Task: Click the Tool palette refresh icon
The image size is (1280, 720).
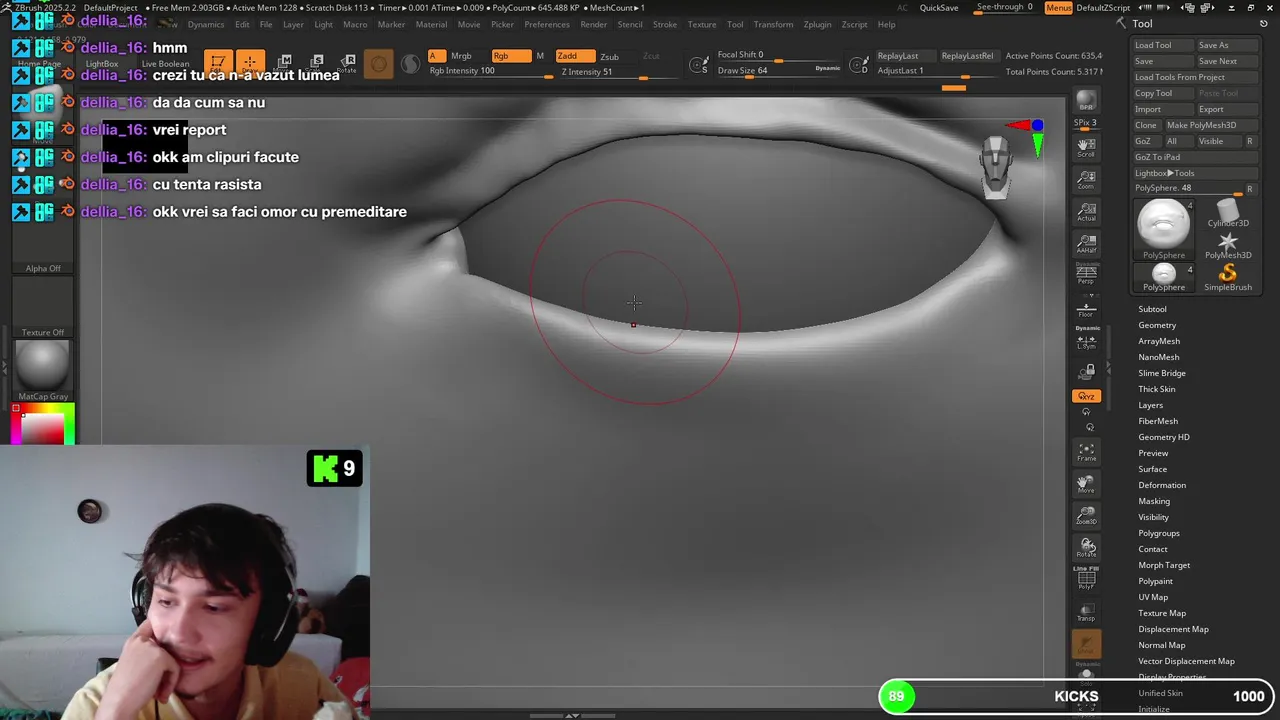Action: click(1263, 24)
